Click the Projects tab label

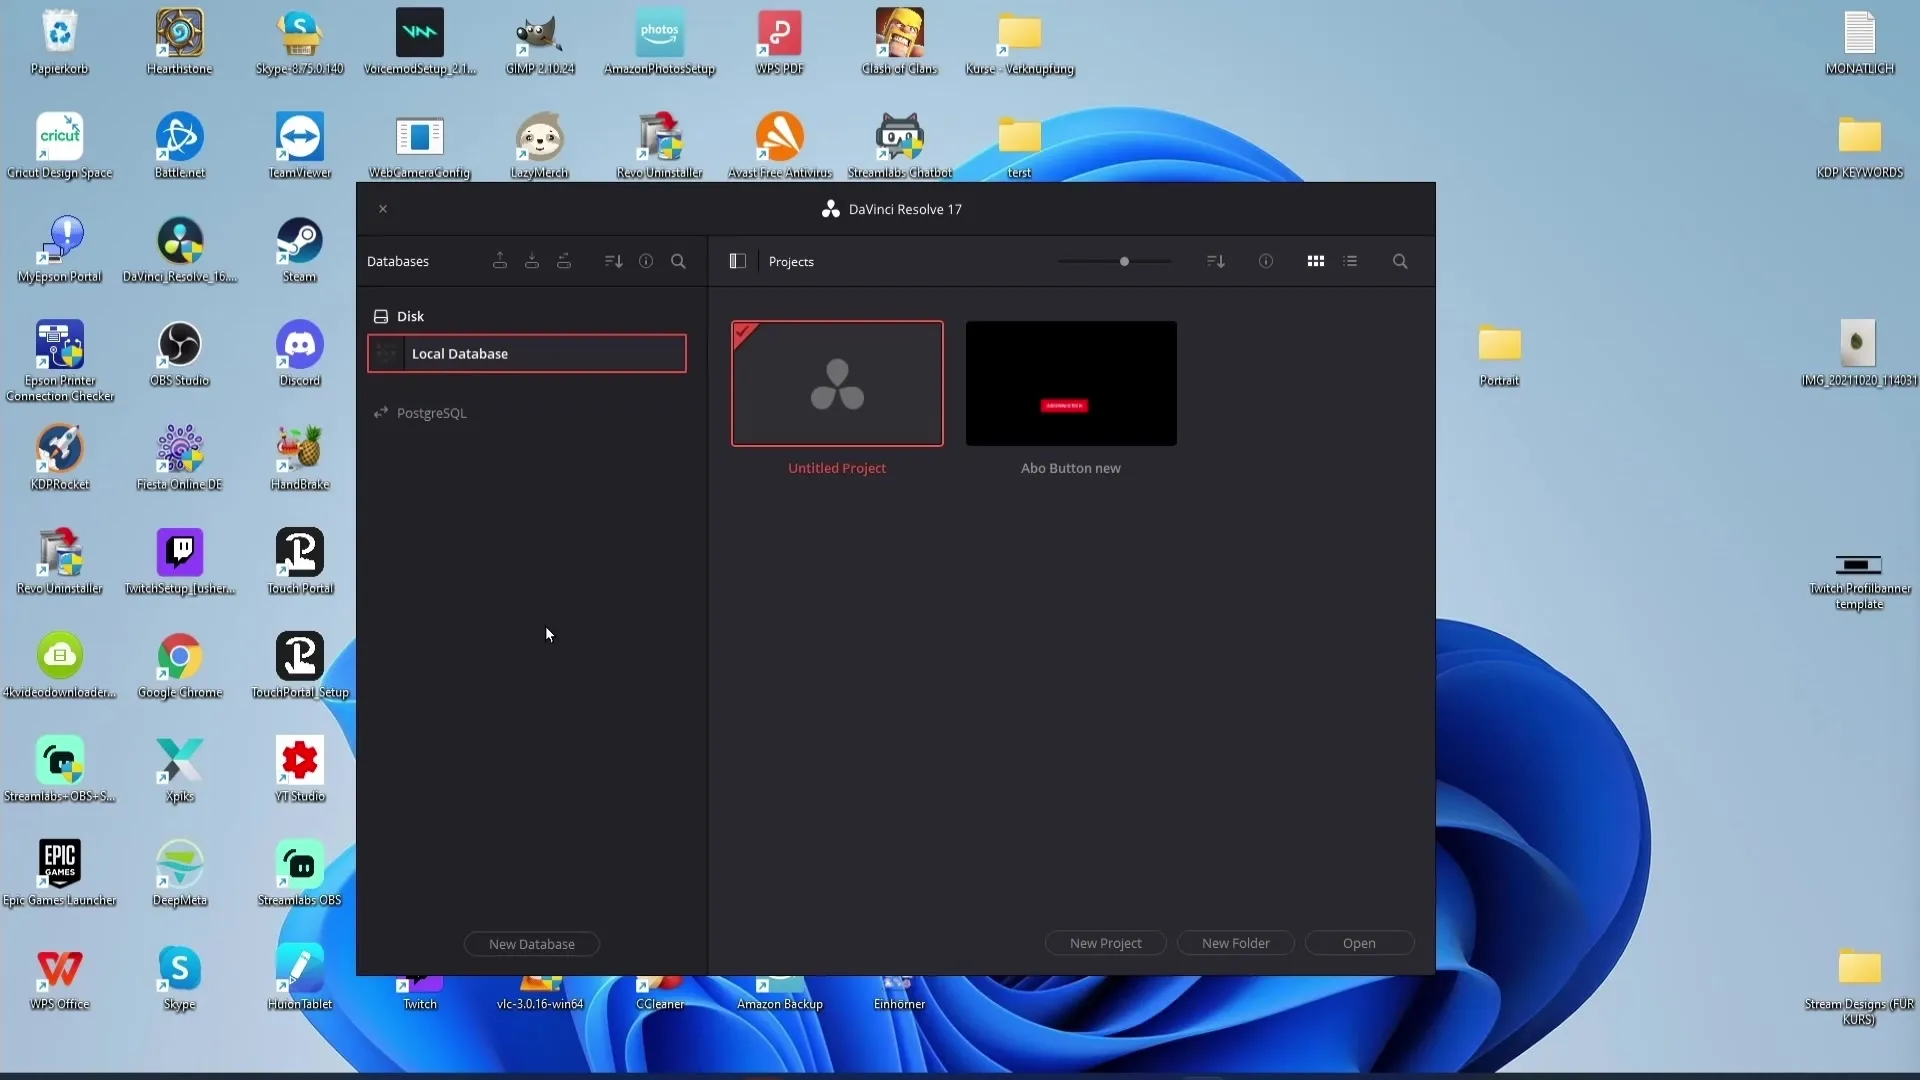pyautogui.click(x=791, y=261)
